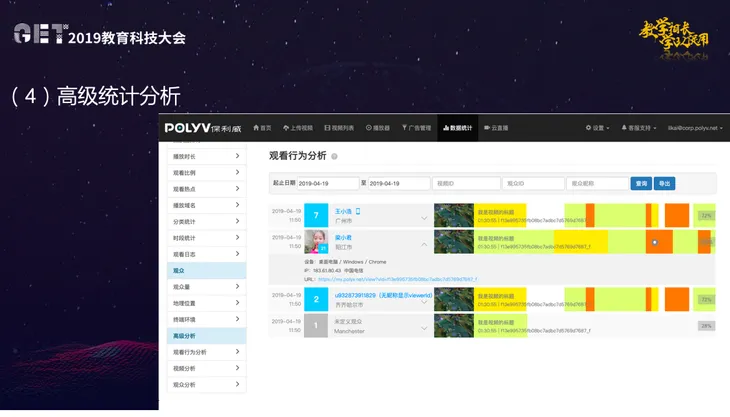The height and width of the screenshot is (417, 730).
Task: Open 观众分析 in the sidebar
Action: coord(206,384)
